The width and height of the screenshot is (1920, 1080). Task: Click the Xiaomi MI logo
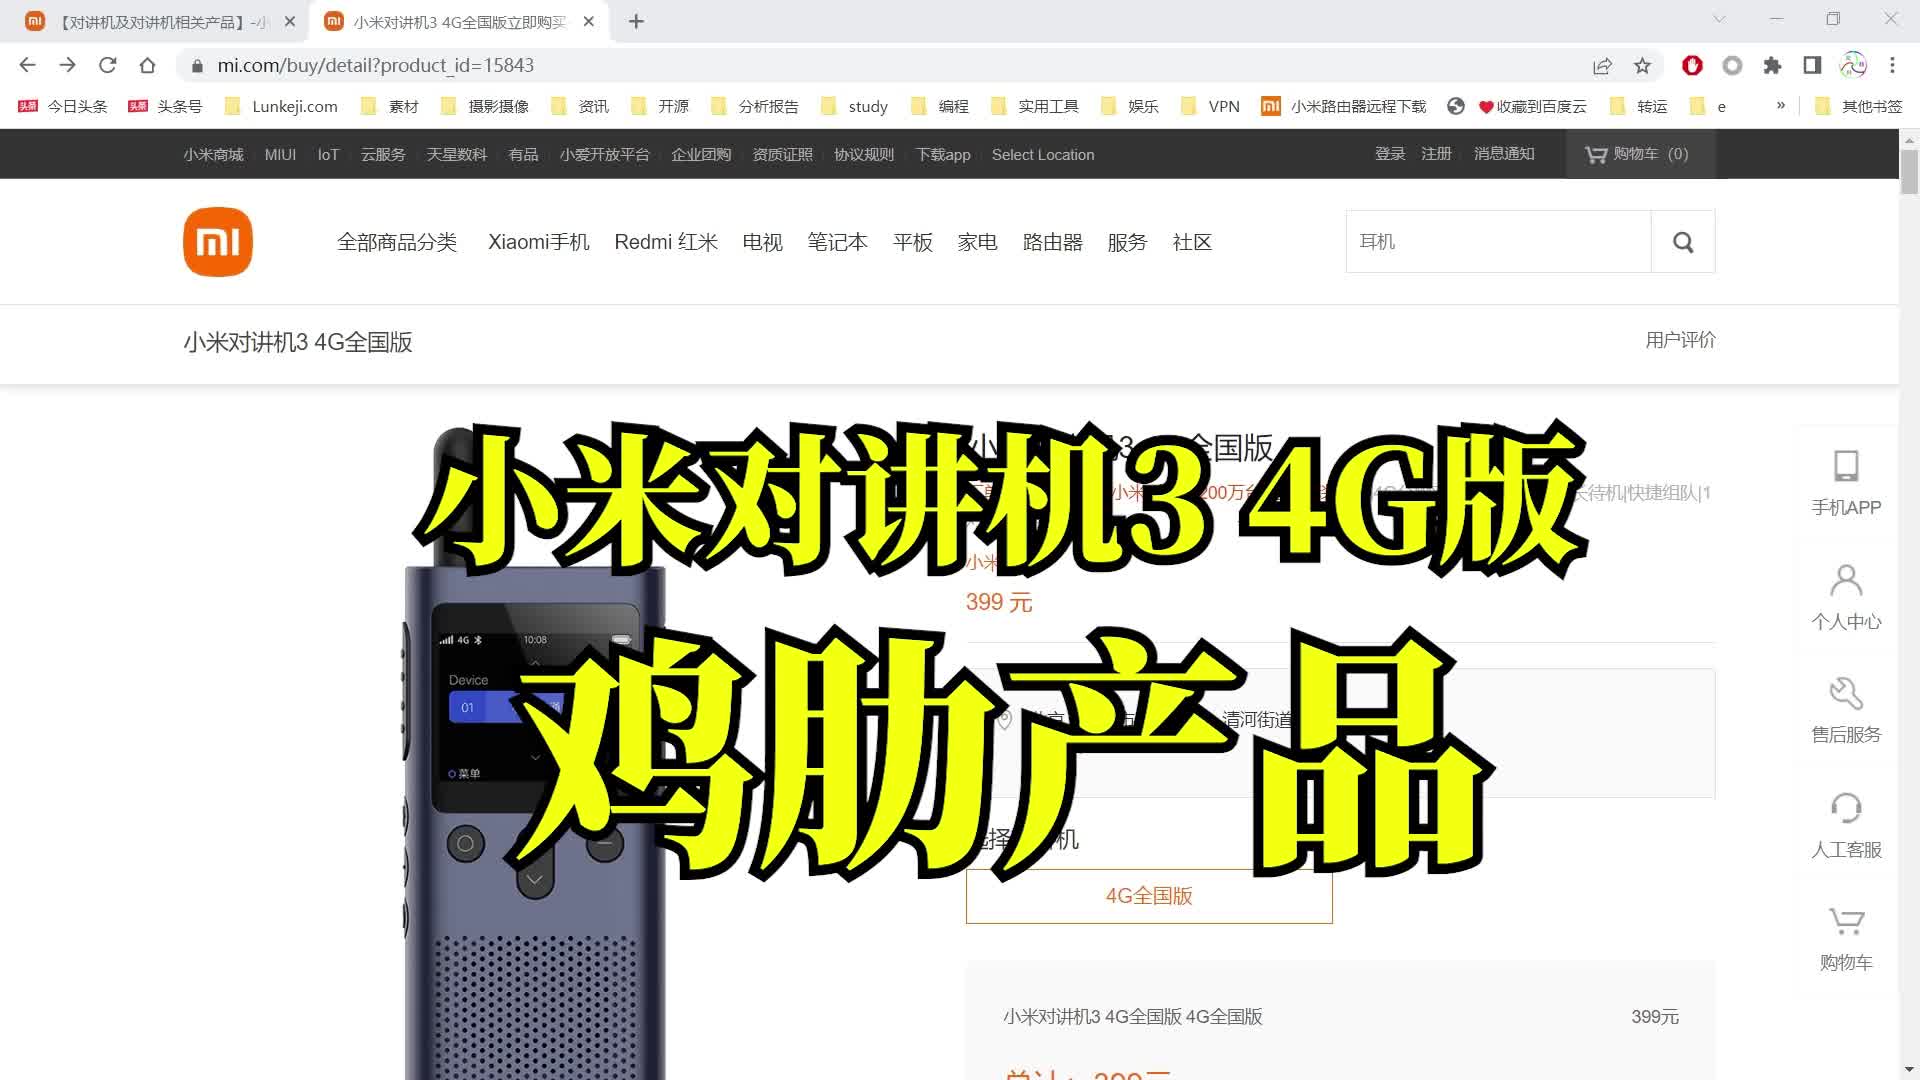click(218, 242)
